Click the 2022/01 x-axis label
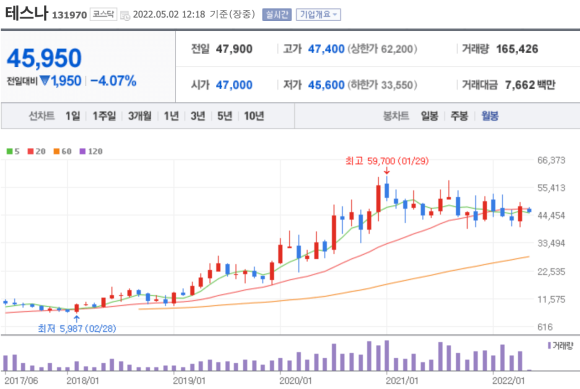Screen dimensions: 580x389 (509, 380)
